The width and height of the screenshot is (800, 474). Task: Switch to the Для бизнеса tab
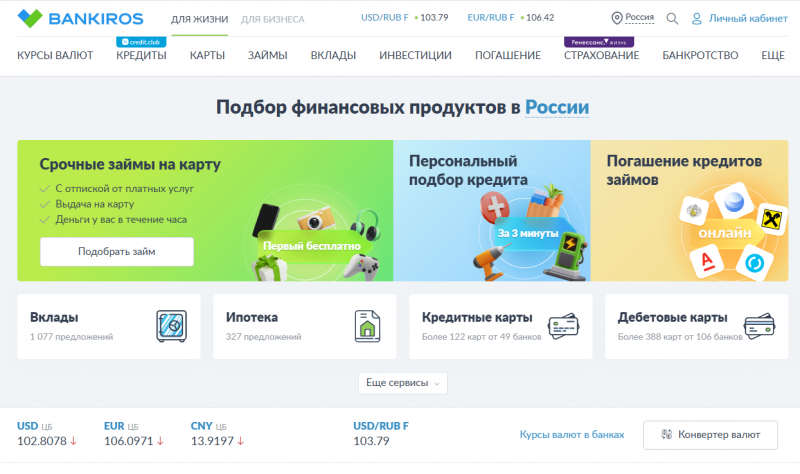click(272, 19)
